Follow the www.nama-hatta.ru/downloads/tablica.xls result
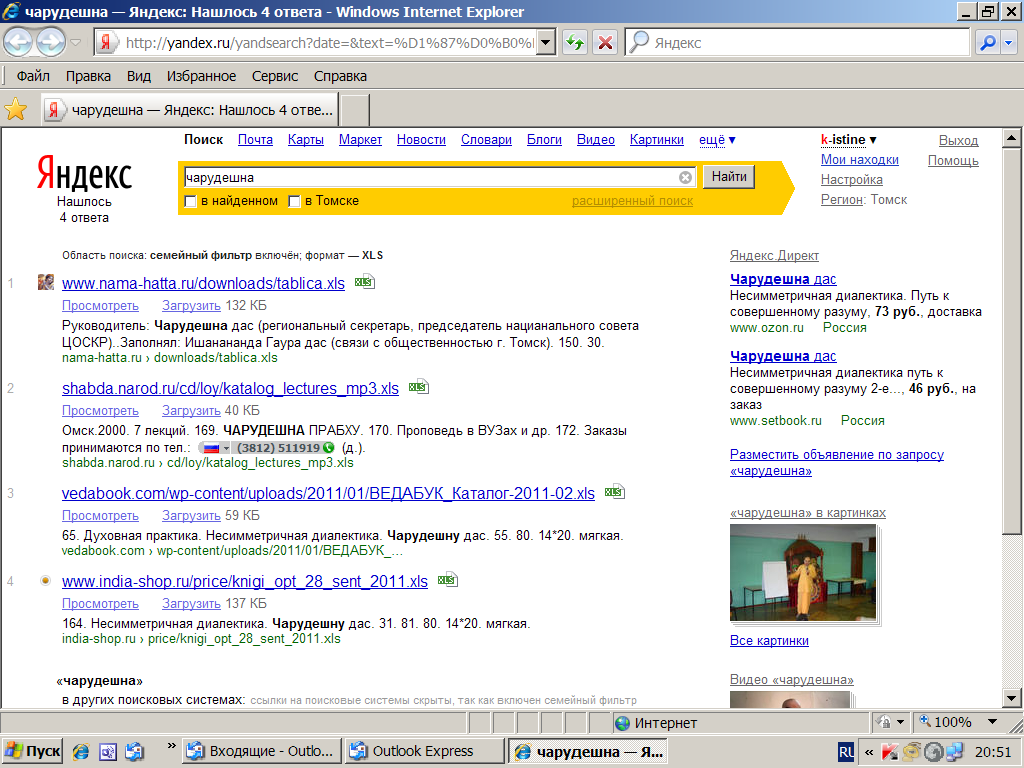 pos(203,283)
